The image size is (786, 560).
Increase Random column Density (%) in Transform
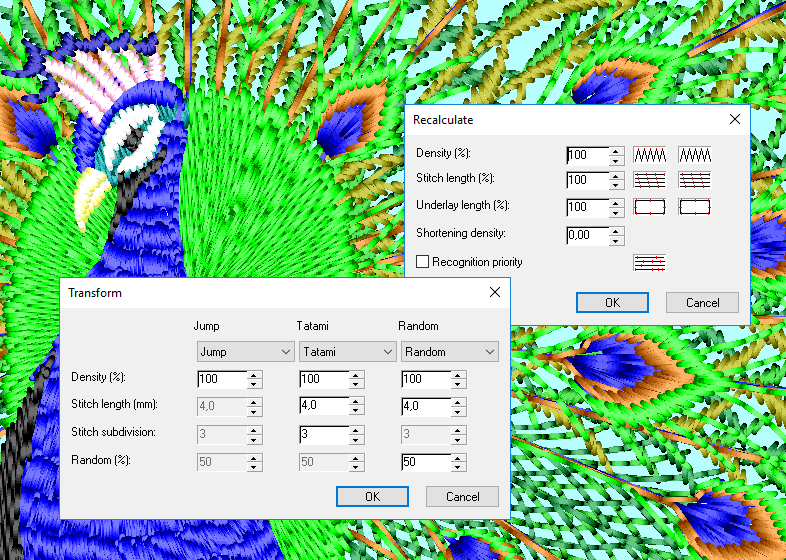(x=458, y=375)
